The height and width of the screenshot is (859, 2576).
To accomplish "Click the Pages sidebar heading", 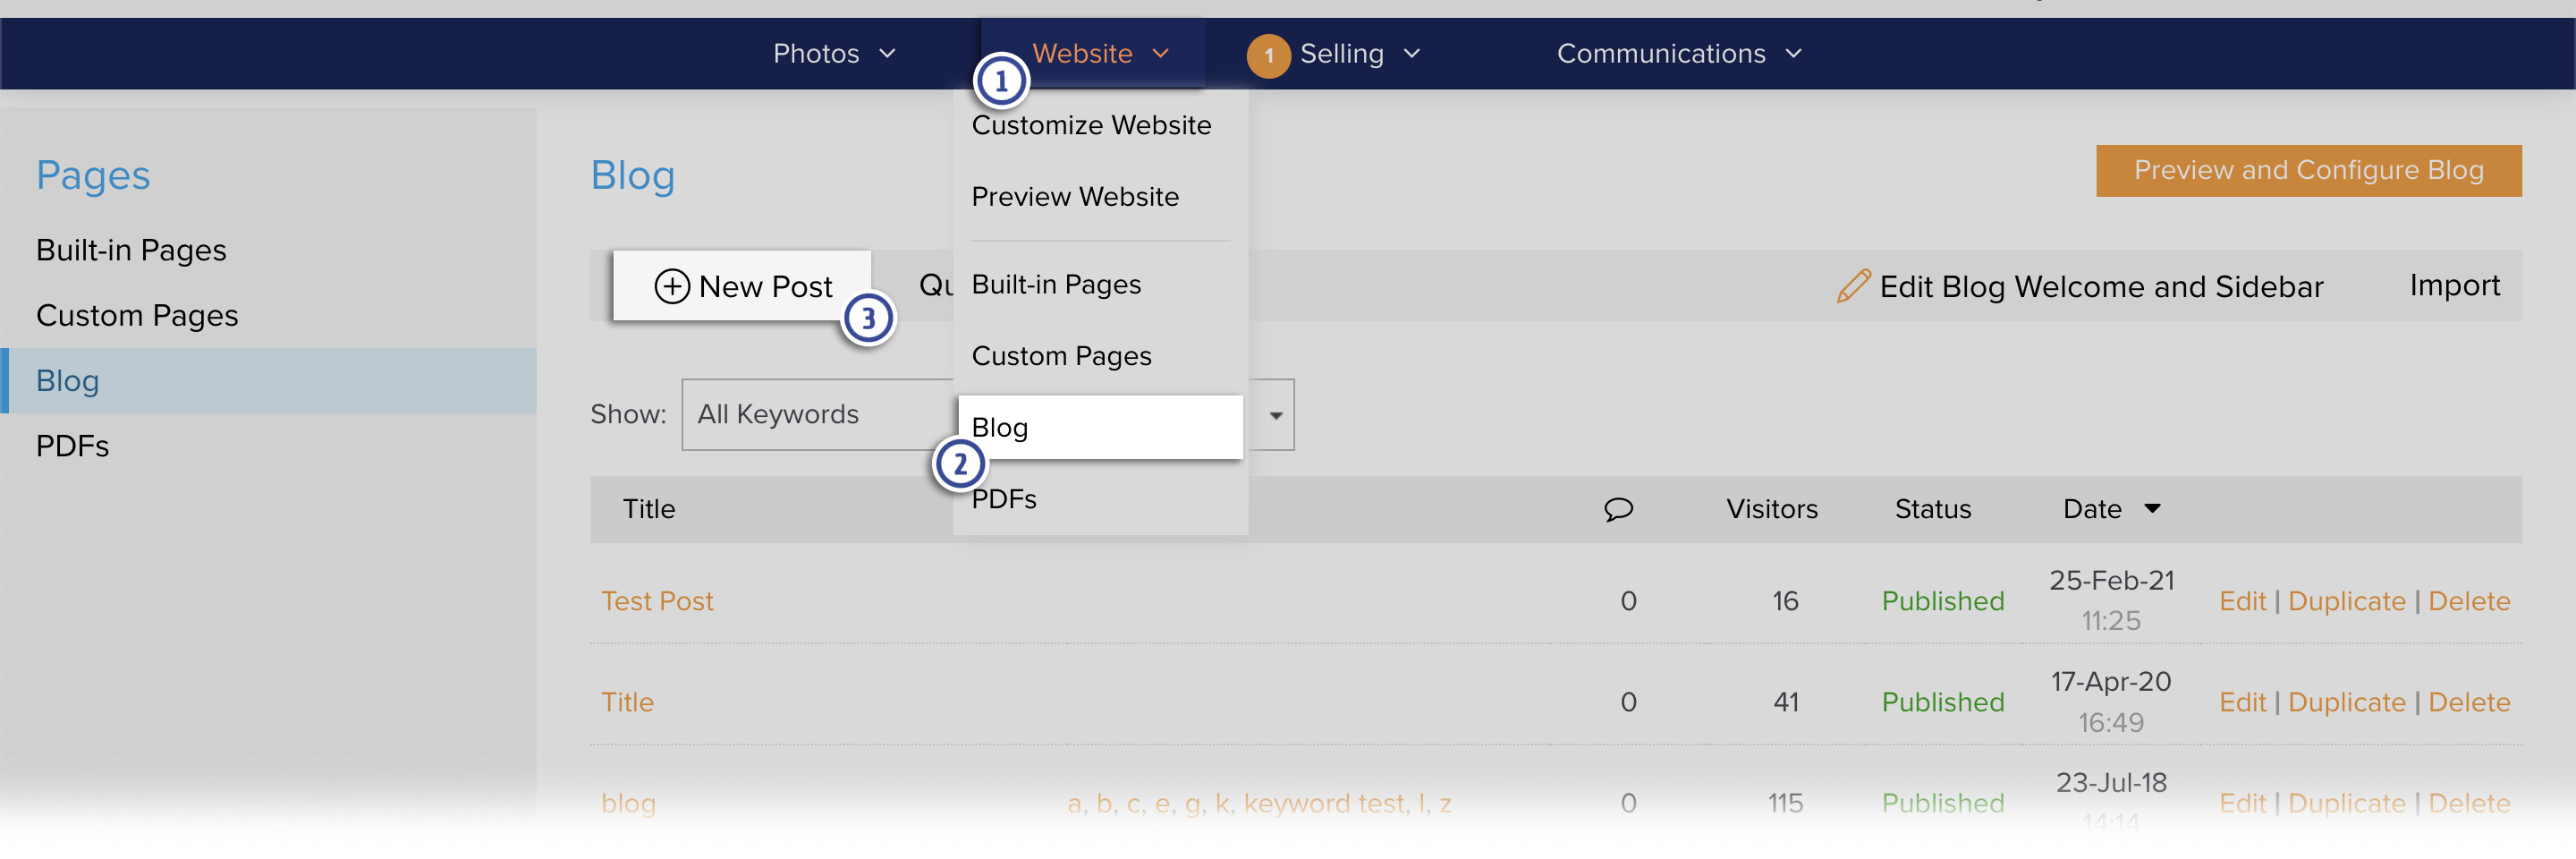I will (93, 175).
